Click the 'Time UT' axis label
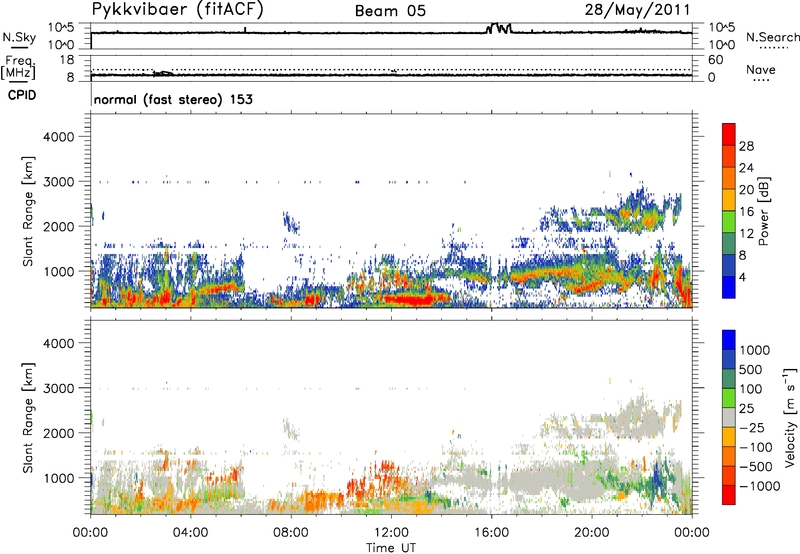Screen dimensions: 800x554 391,548
